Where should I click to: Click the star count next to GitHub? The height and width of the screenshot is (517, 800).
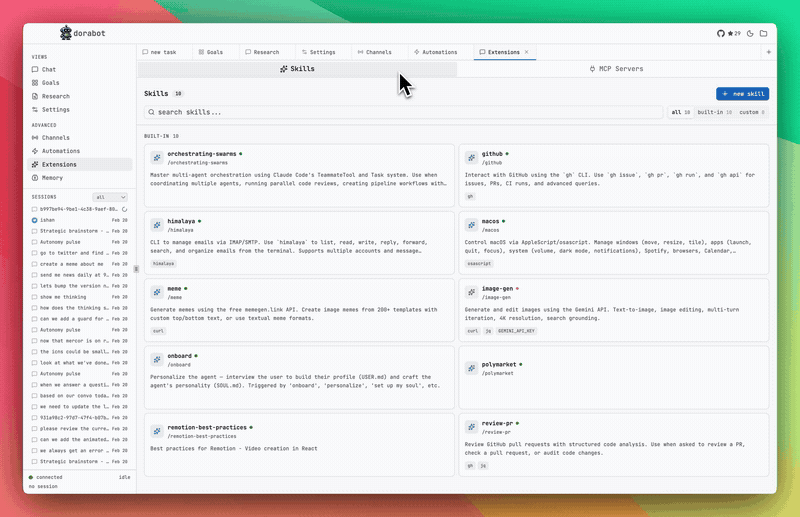[734, 34]
